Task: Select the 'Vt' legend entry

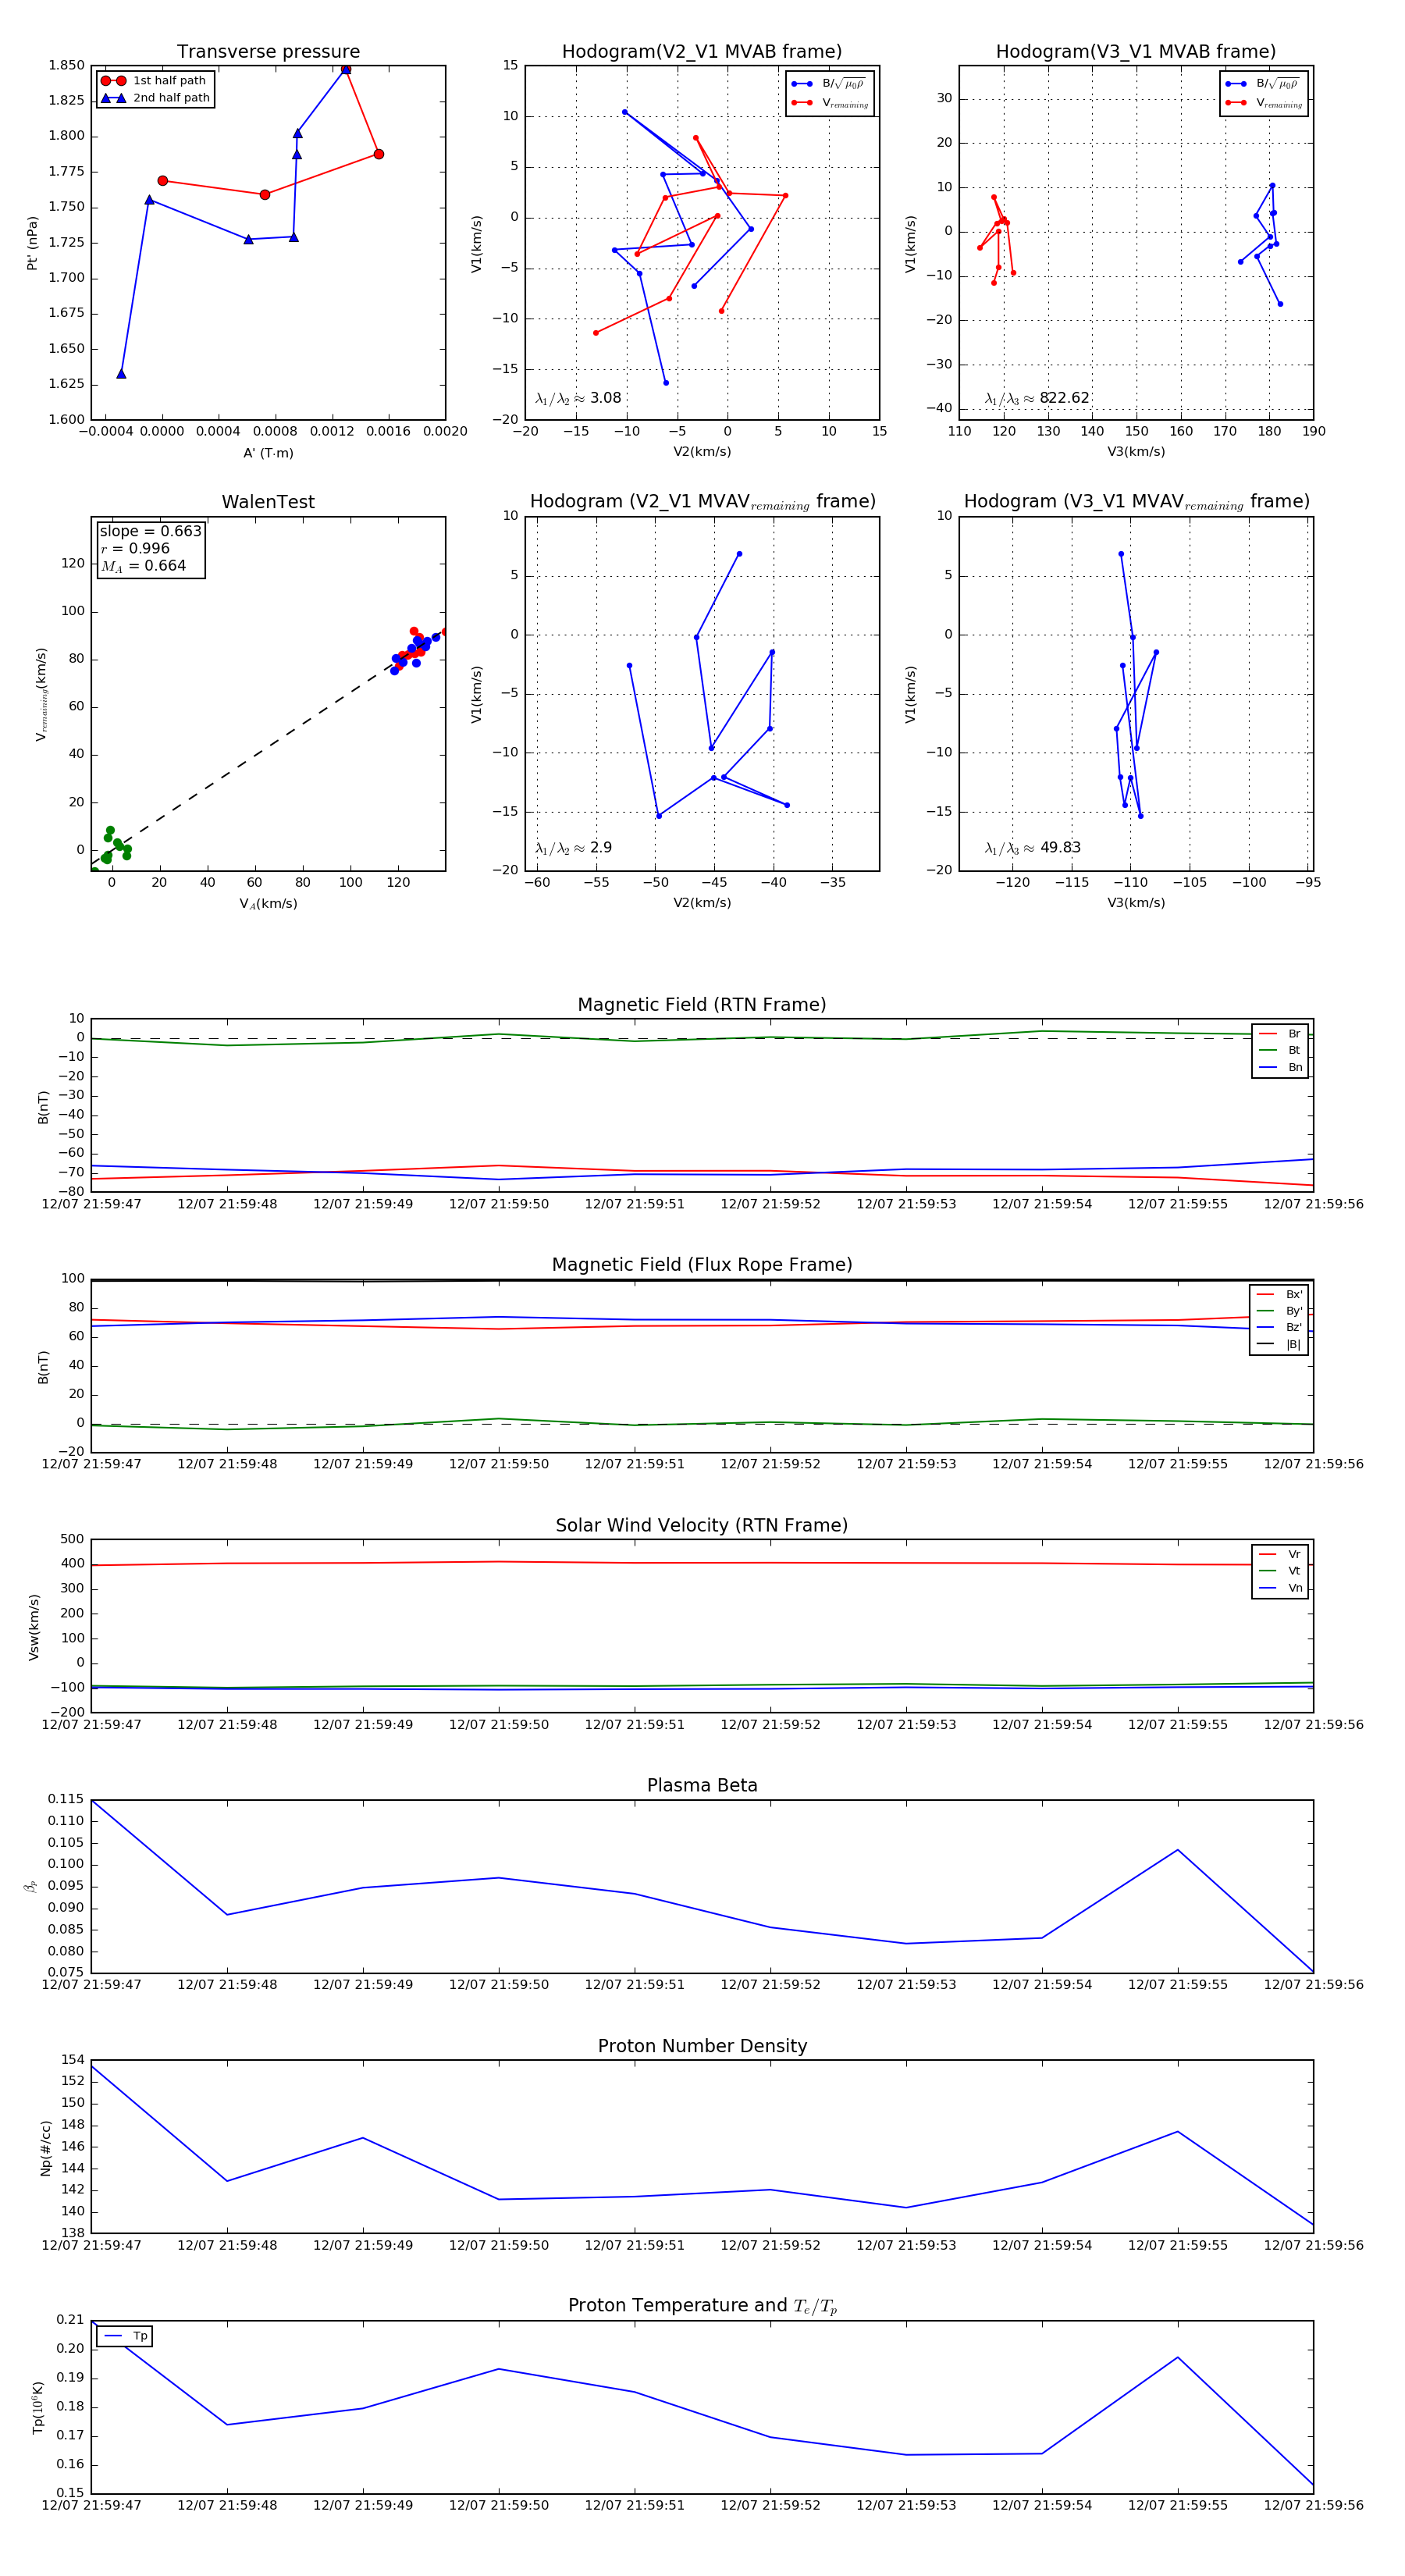Action: (1280, 1571)
